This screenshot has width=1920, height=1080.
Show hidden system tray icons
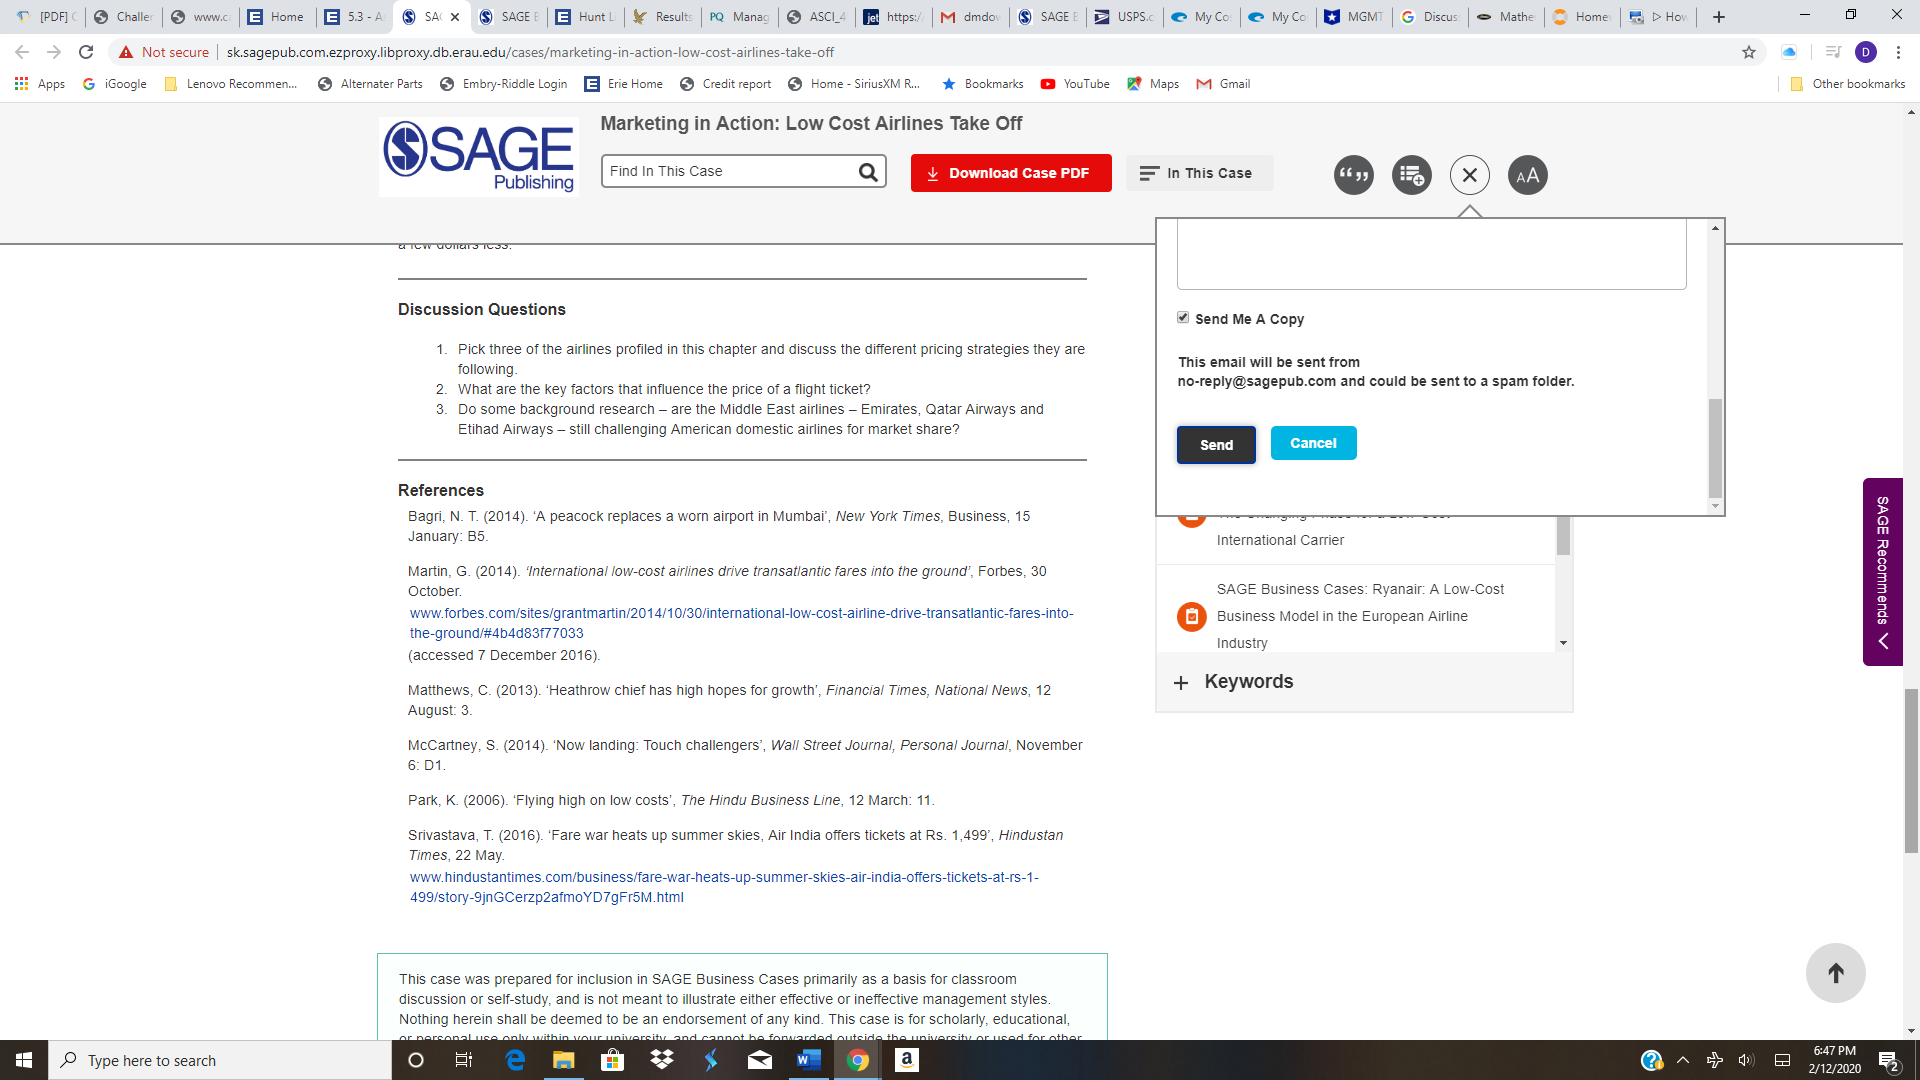(x=1683, y=1060)
